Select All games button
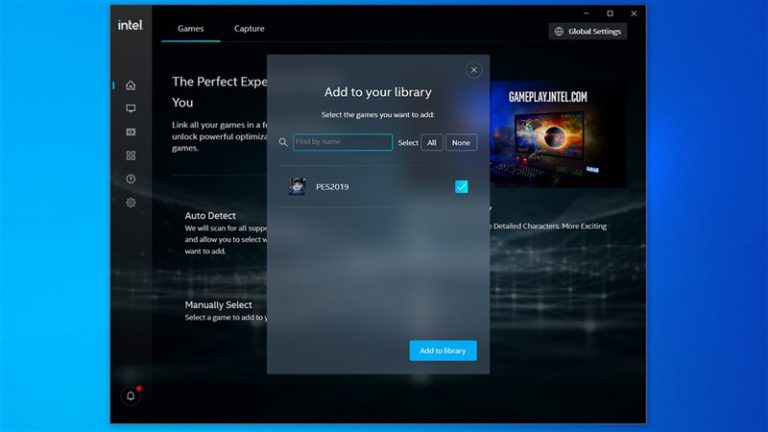Screen dimensions: 768x432 point(432,143)
